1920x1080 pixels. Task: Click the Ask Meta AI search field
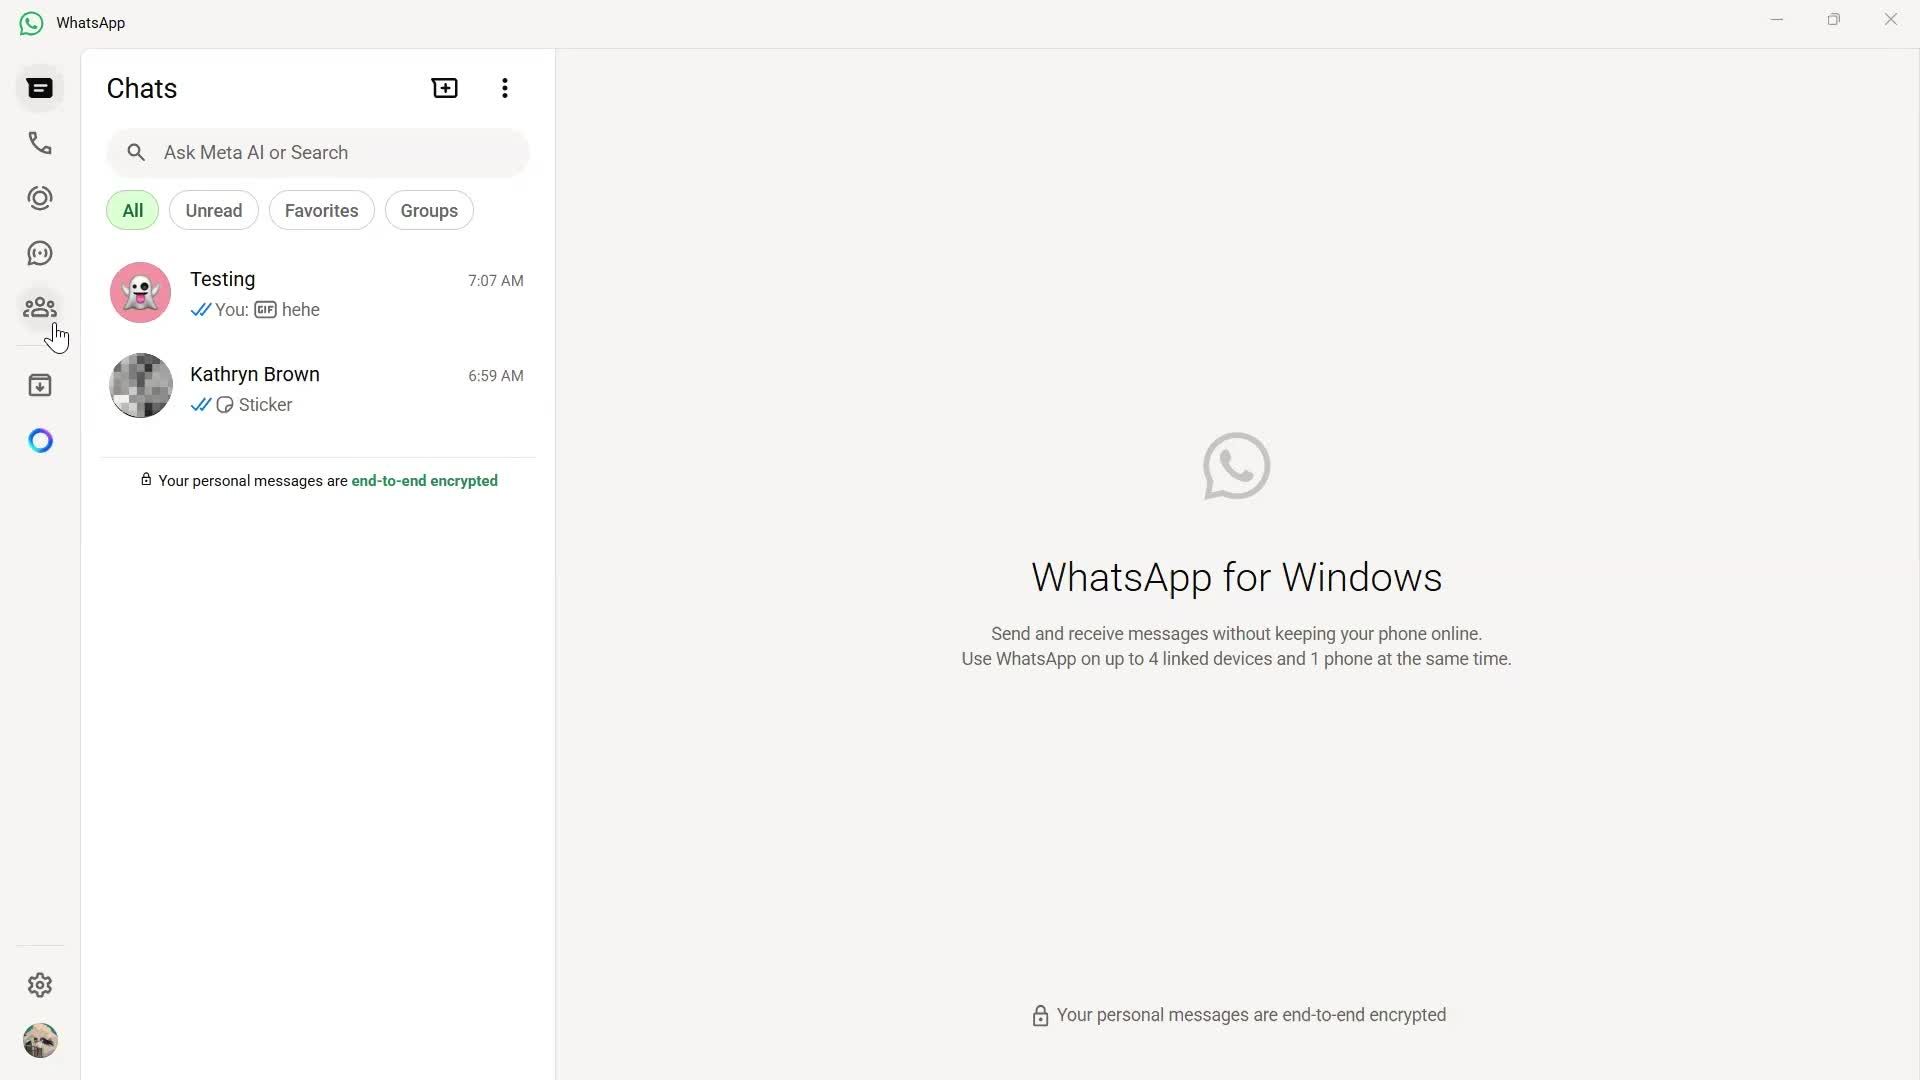pyautogui.click(x=318, y=152)
